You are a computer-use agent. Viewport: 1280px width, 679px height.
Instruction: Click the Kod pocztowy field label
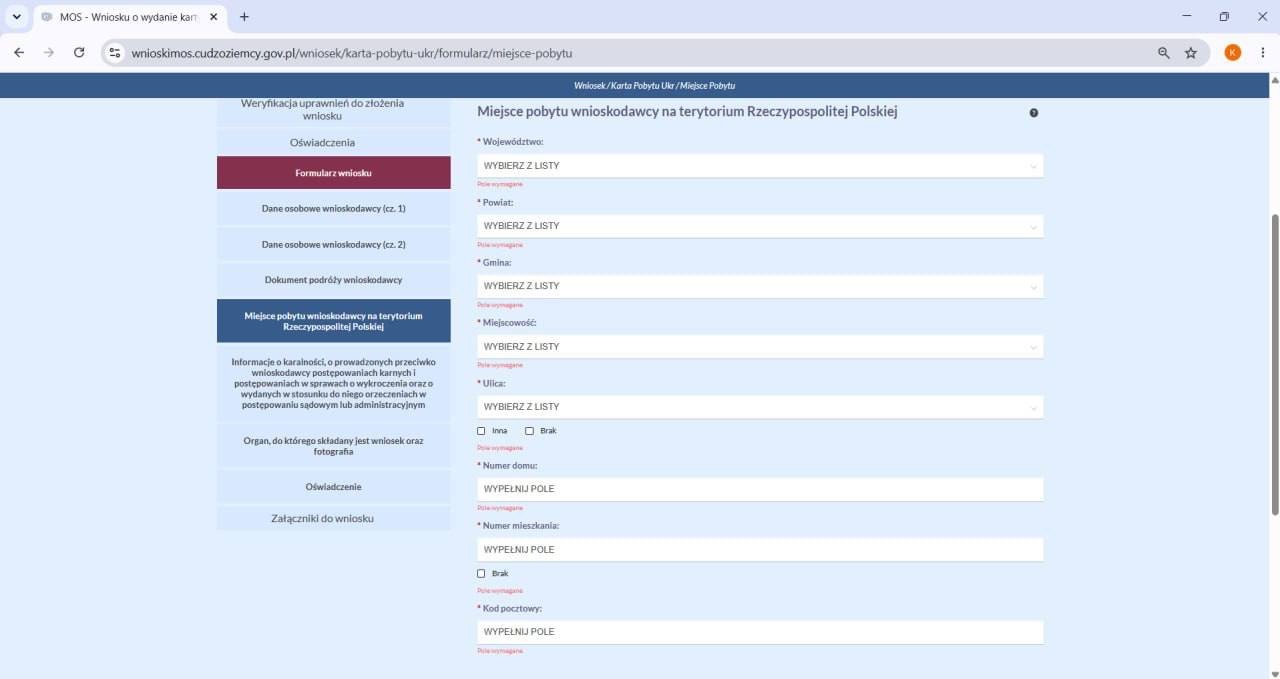[510, 608]
